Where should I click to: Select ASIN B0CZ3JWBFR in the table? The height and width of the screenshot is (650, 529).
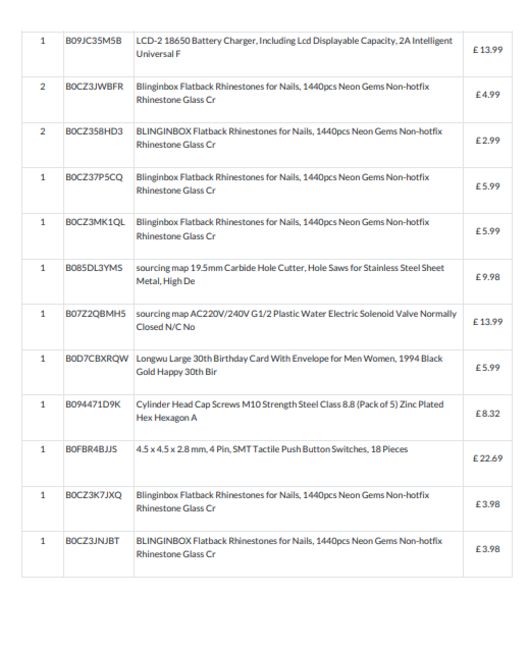tap(94, 87)
